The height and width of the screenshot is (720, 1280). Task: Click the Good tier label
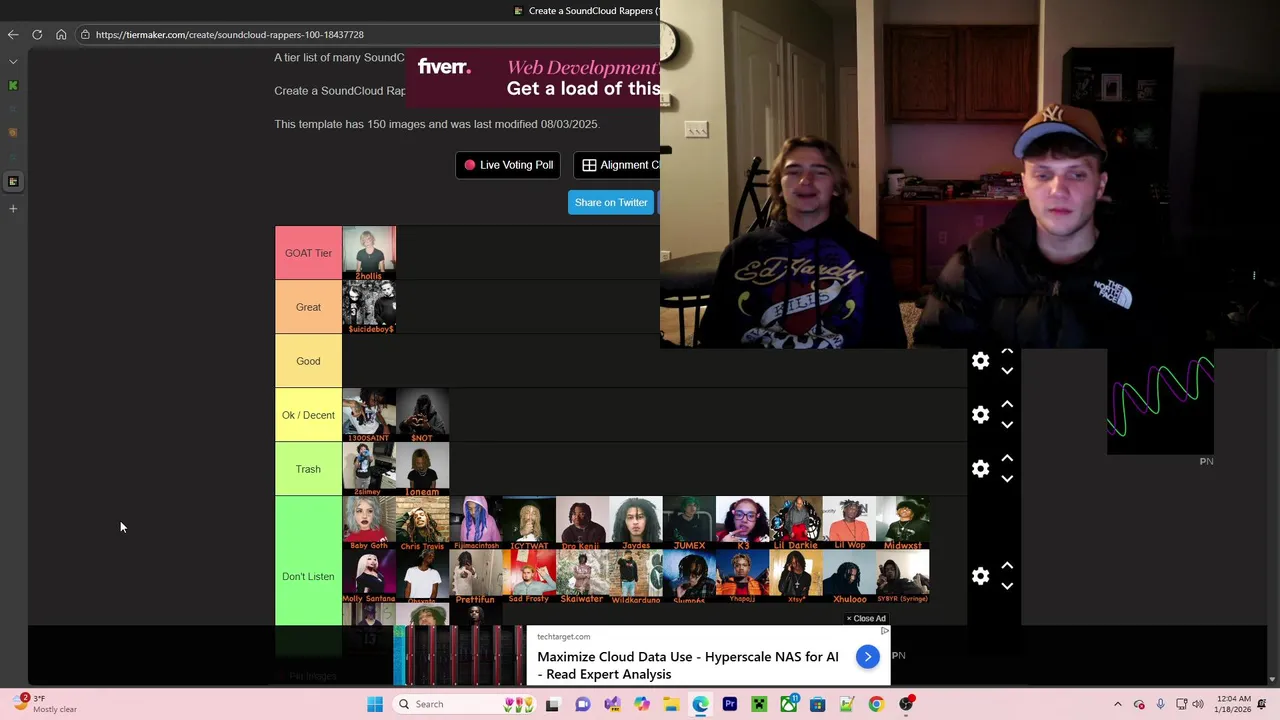(x=308, y=361)
